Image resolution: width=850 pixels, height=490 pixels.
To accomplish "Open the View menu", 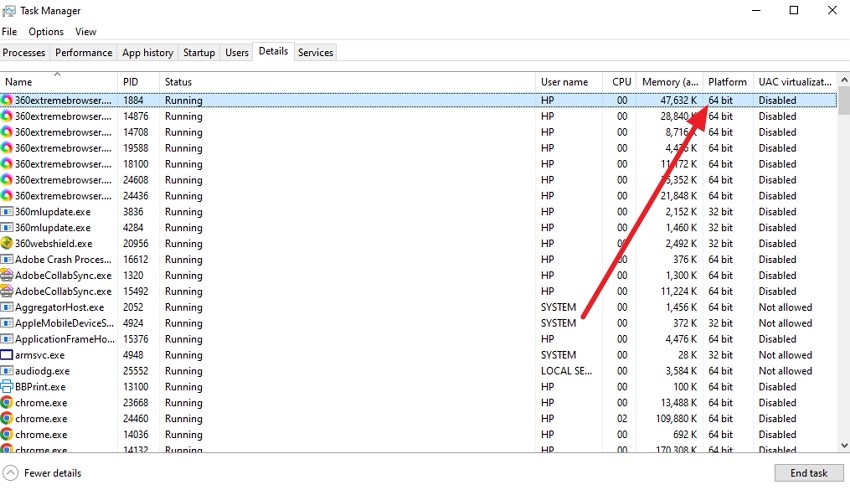I will coord(86,31).
